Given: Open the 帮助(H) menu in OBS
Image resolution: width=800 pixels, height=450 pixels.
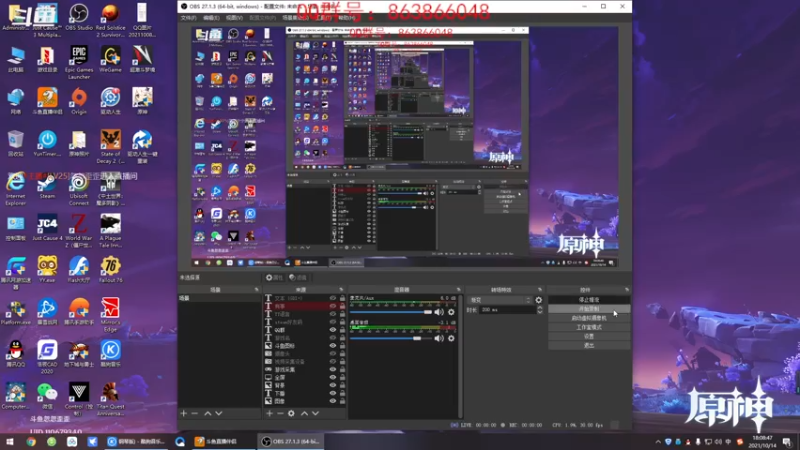Looking at the screenshot, I should [347, 18].
